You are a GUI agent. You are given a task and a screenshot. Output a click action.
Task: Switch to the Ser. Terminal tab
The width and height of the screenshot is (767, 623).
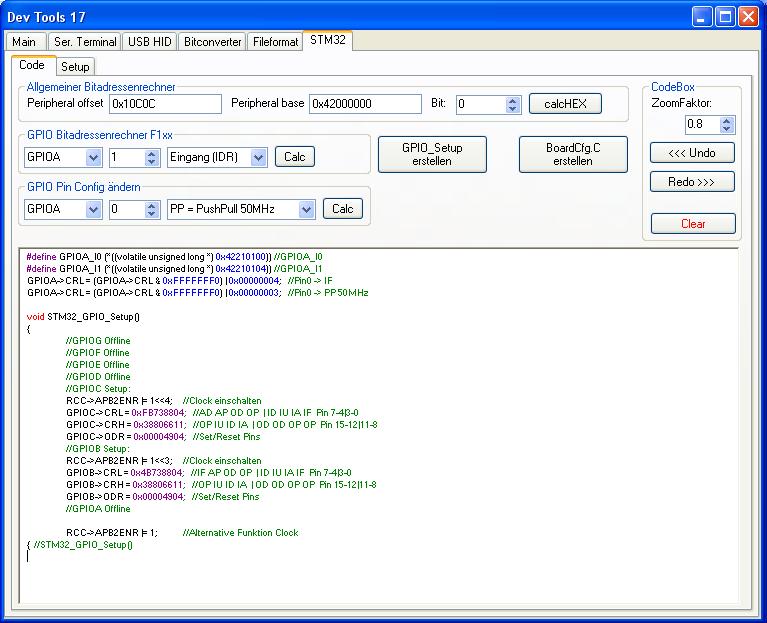pyautogui.click(x=84, y=42)
